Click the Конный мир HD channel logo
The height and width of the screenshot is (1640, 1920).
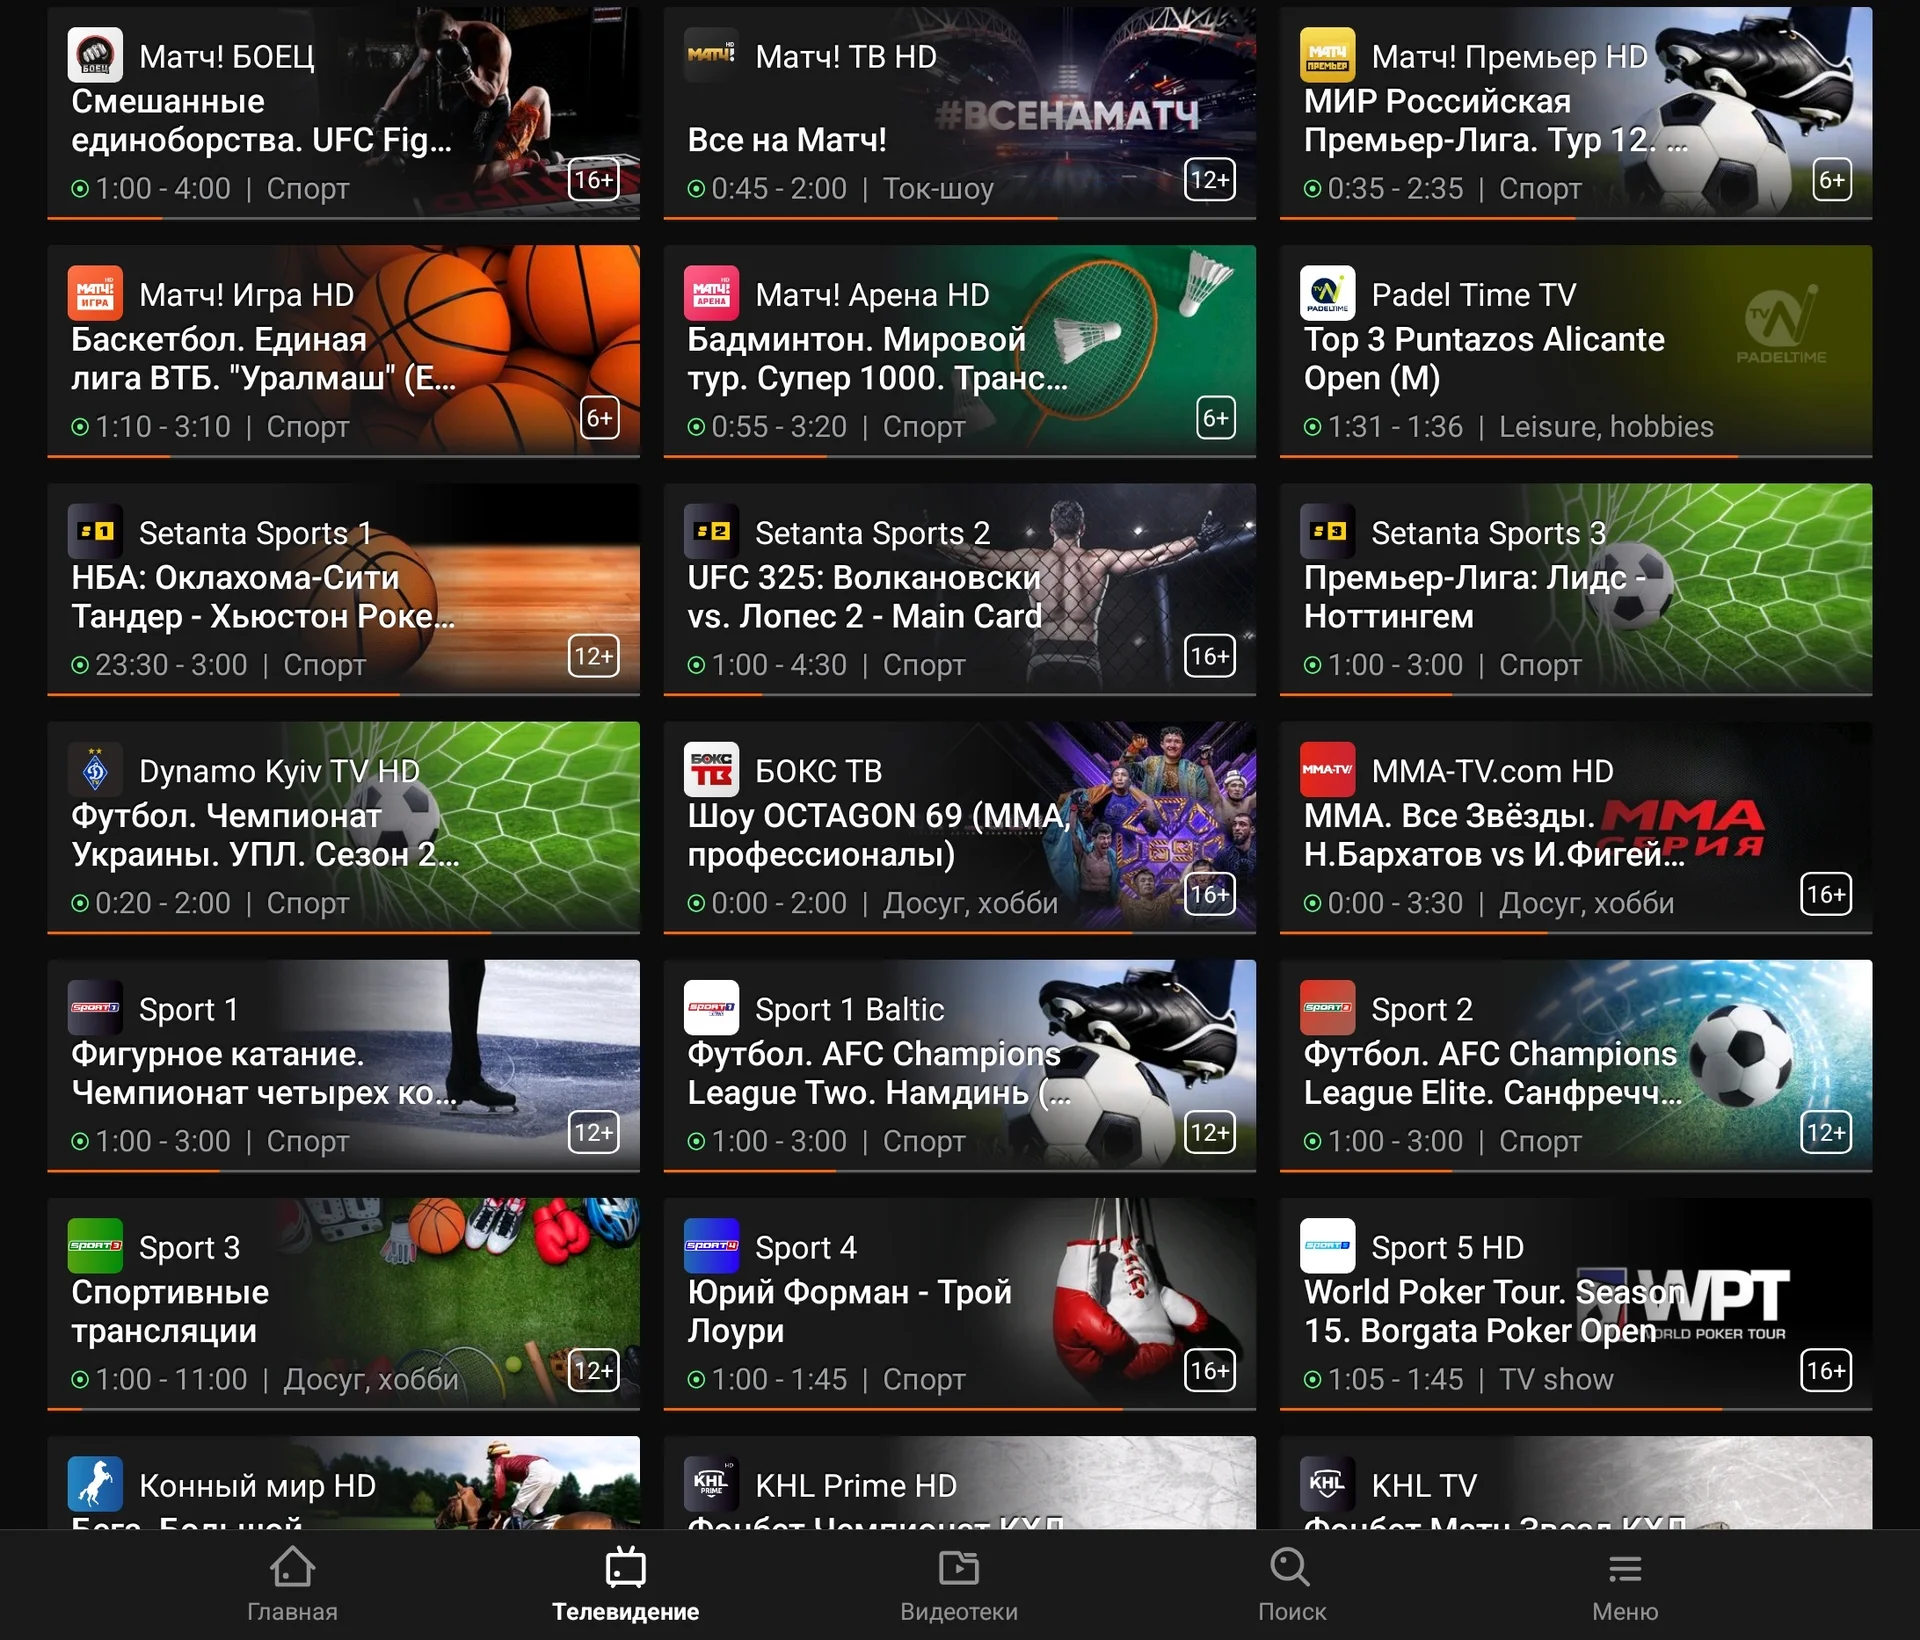coord(95,1483)
